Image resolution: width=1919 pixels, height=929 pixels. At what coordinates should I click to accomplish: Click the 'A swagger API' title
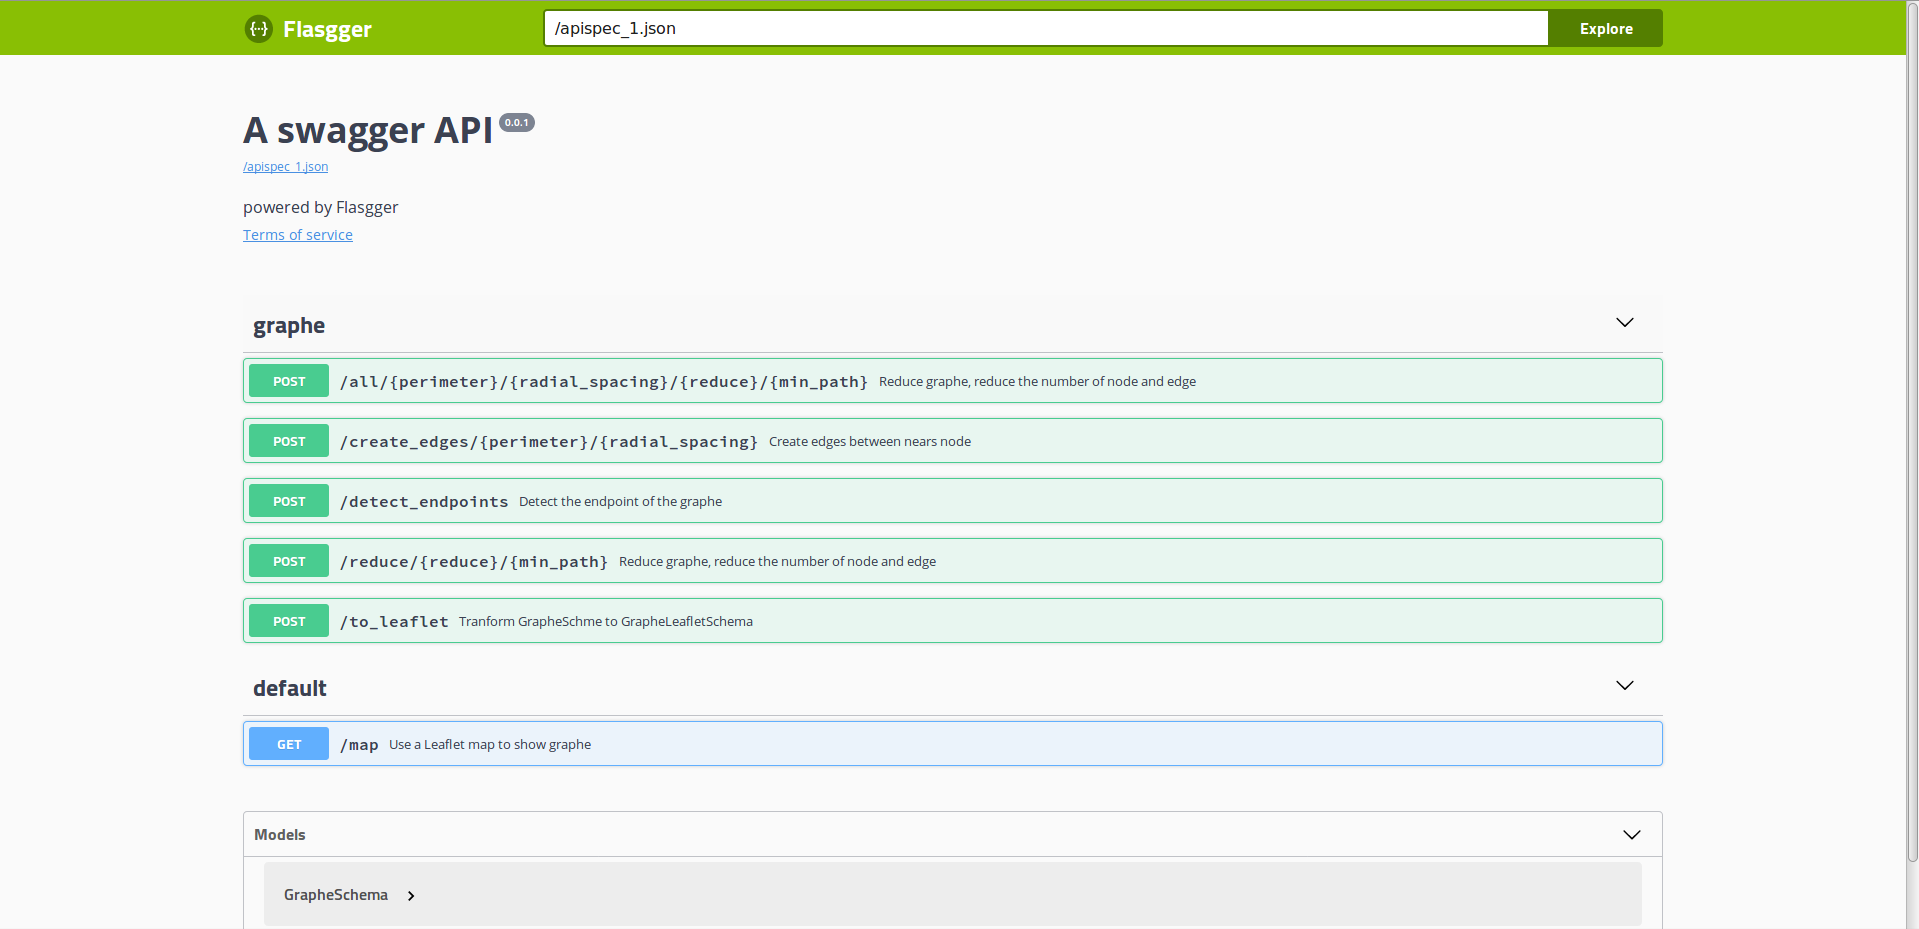tap(368, 131)
